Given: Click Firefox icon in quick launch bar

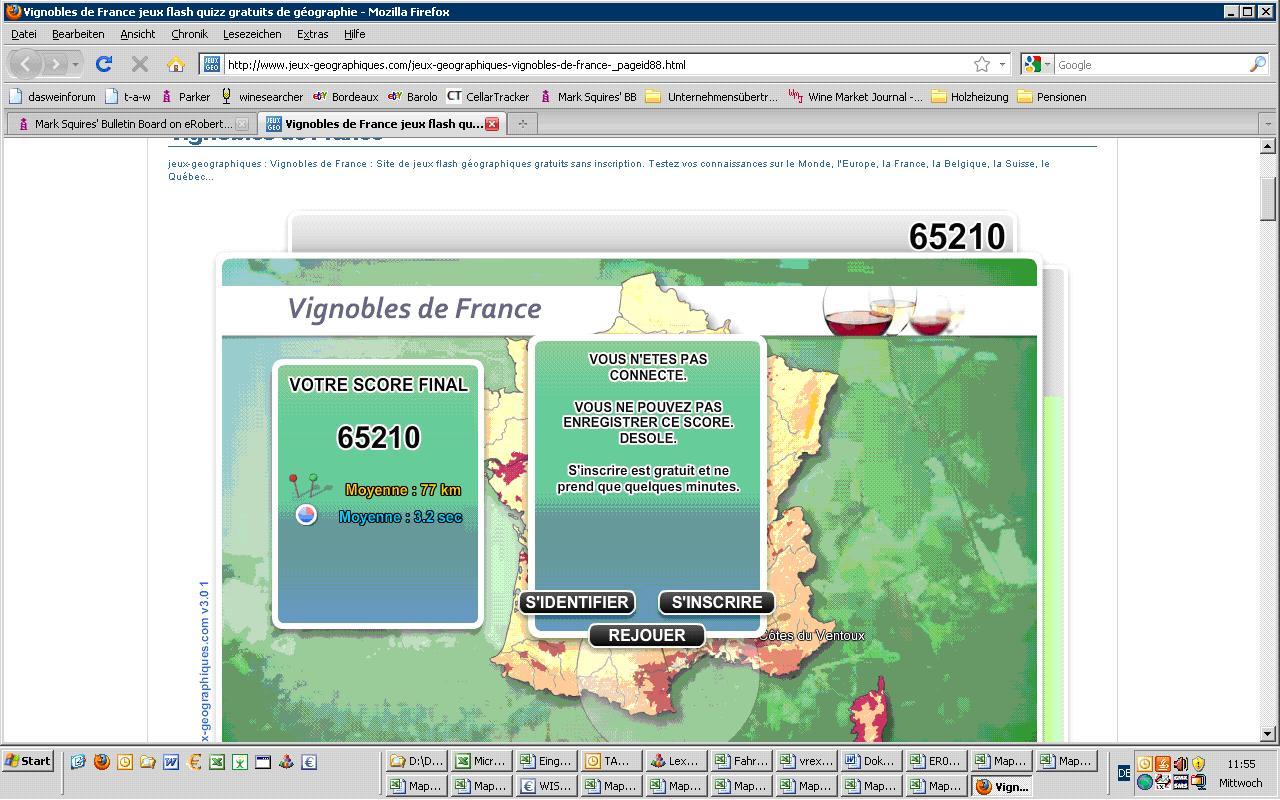Looking at the screenshot, I should (x=102, y=762).
